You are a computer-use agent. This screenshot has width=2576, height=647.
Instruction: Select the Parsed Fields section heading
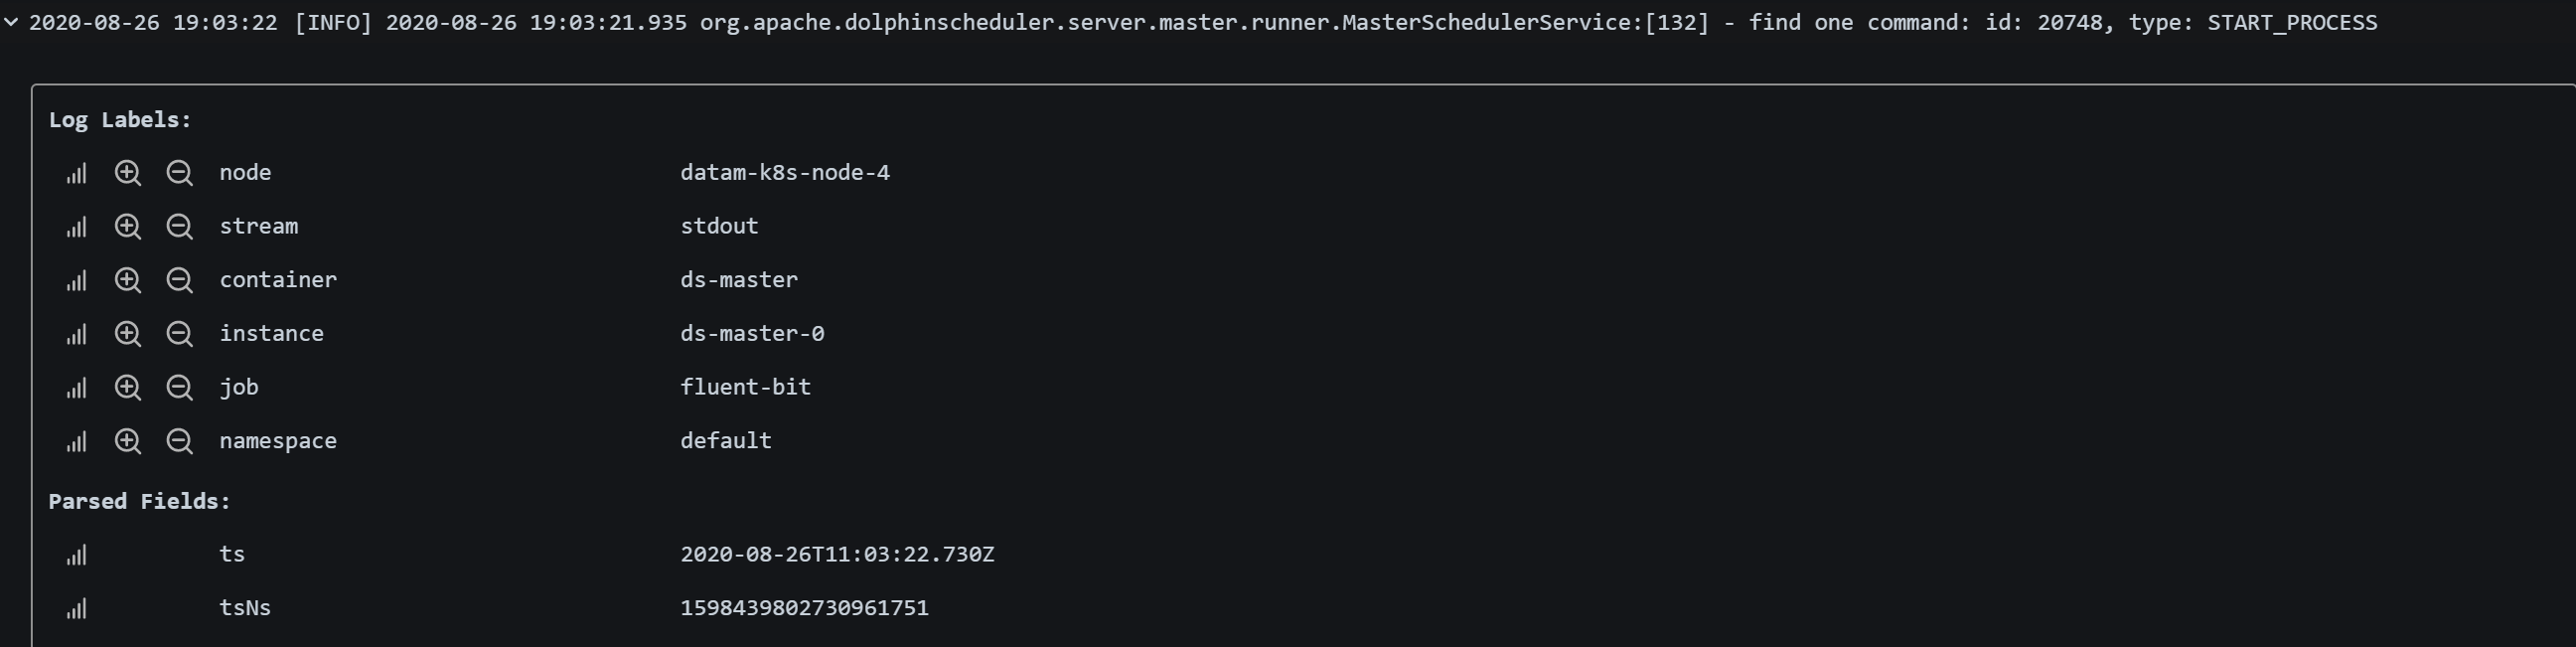[x=140, y=501]
